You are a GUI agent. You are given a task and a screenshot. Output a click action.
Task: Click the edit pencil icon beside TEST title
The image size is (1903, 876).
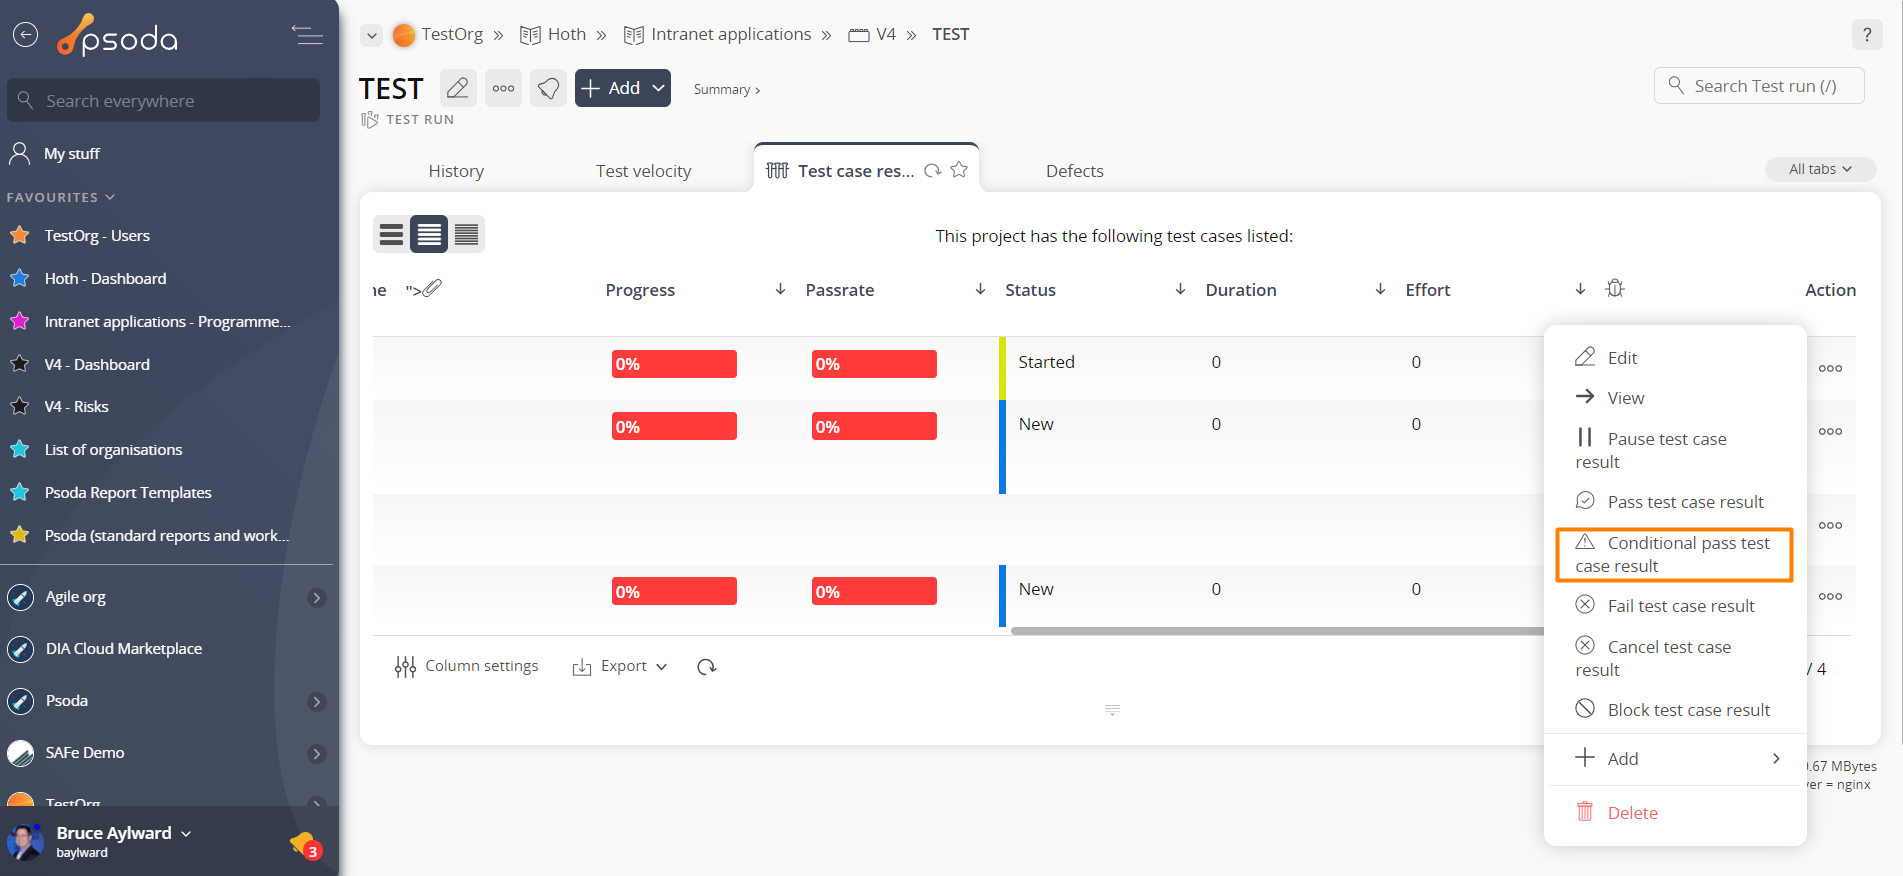coord(458,88)
